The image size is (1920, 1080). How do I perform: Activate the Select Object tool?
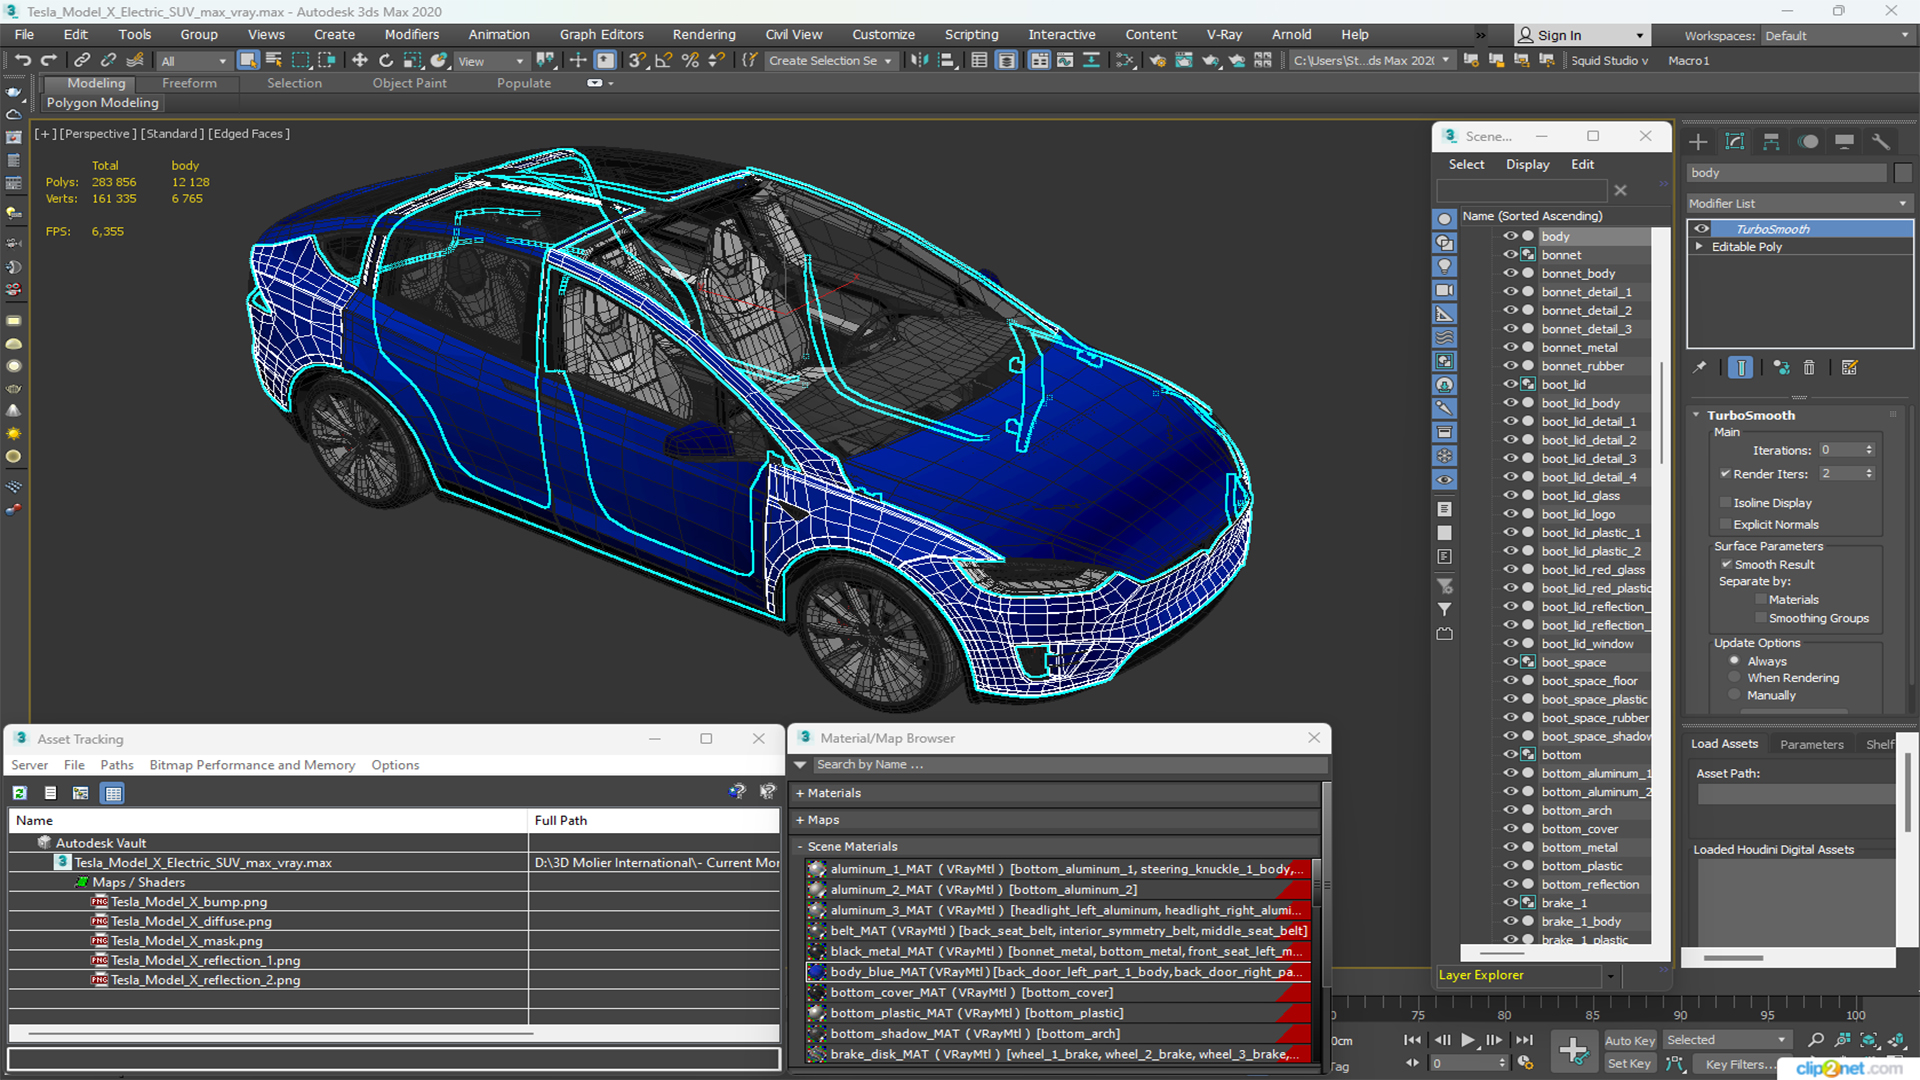(248, 61)
